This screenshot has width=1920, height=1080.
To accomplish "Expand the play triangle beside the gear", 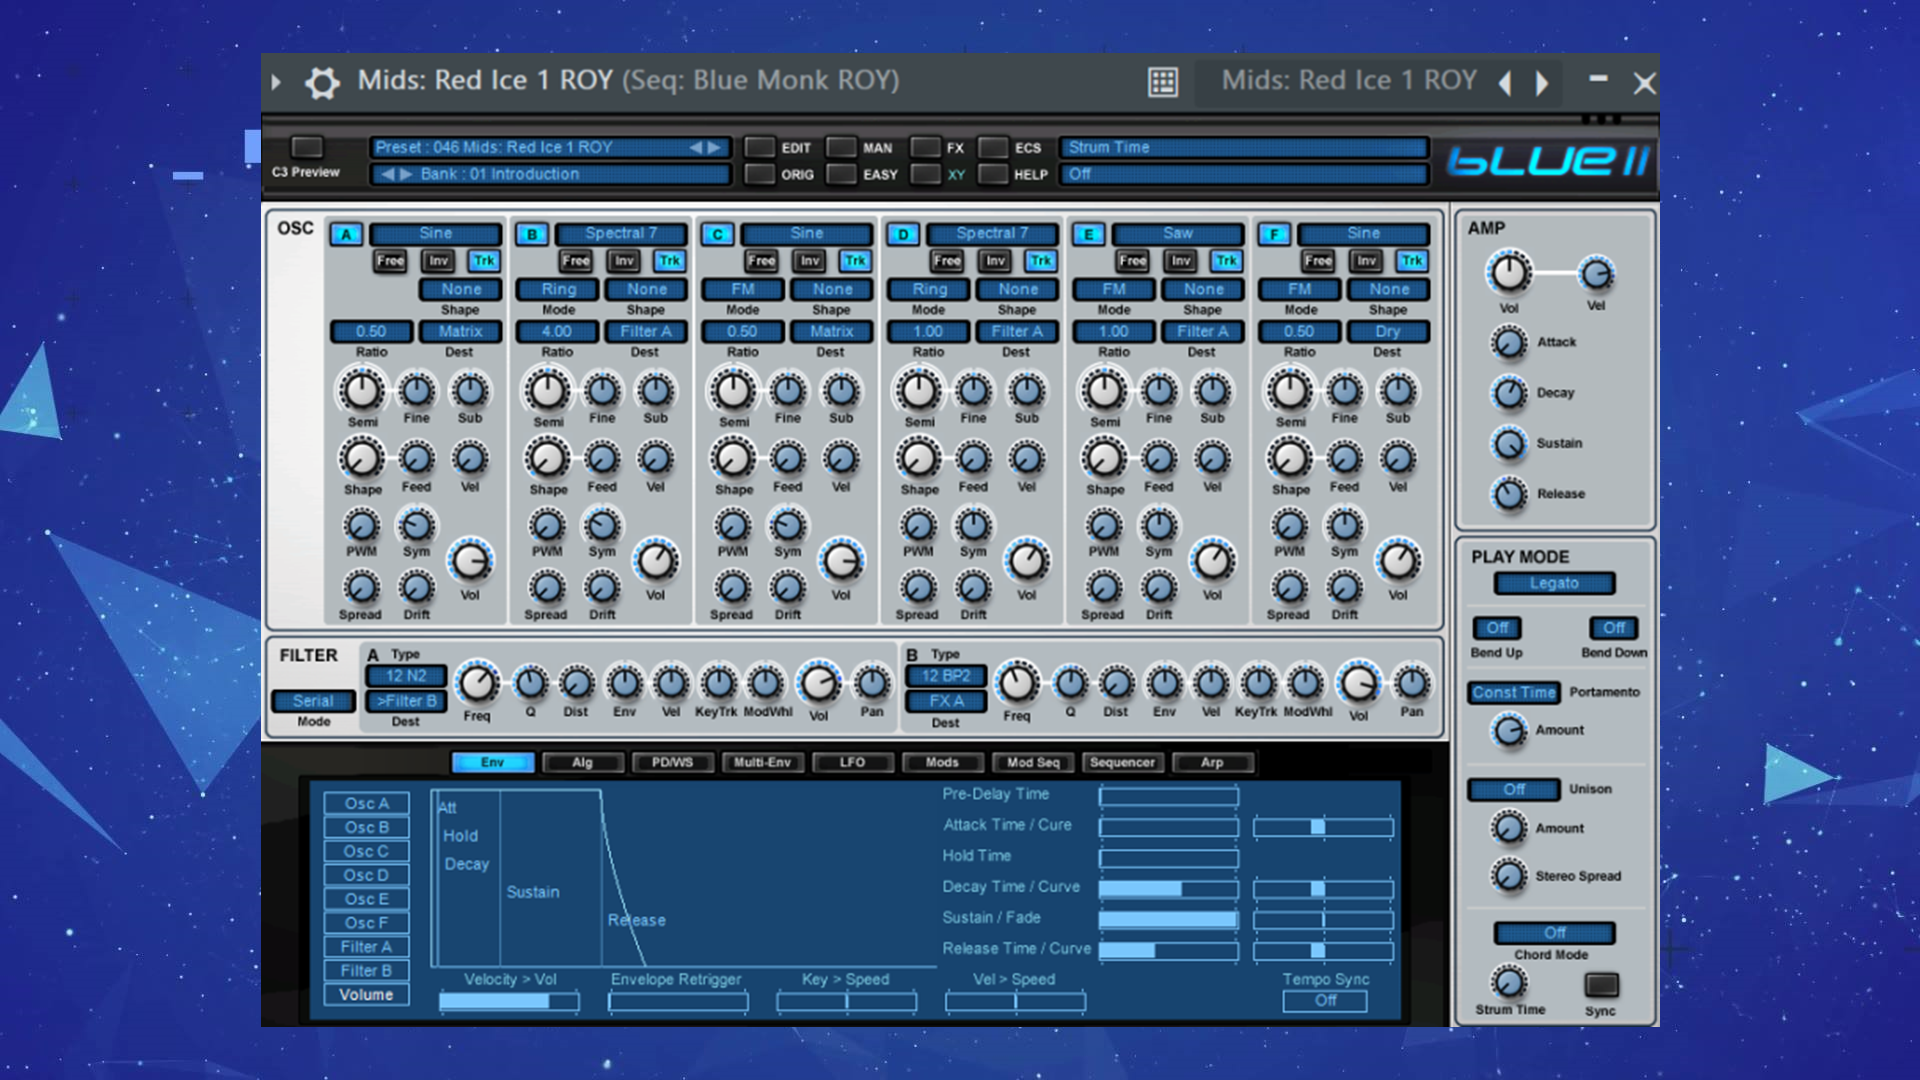I will point(276,82).
